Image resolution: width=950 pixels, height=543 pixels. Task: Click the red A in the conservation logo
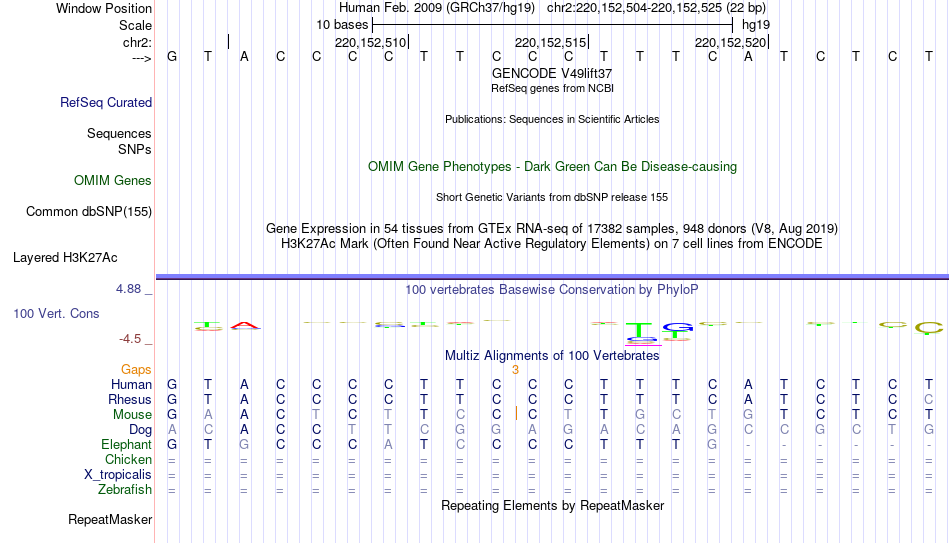pyautogui.click(x=244, y=325)
